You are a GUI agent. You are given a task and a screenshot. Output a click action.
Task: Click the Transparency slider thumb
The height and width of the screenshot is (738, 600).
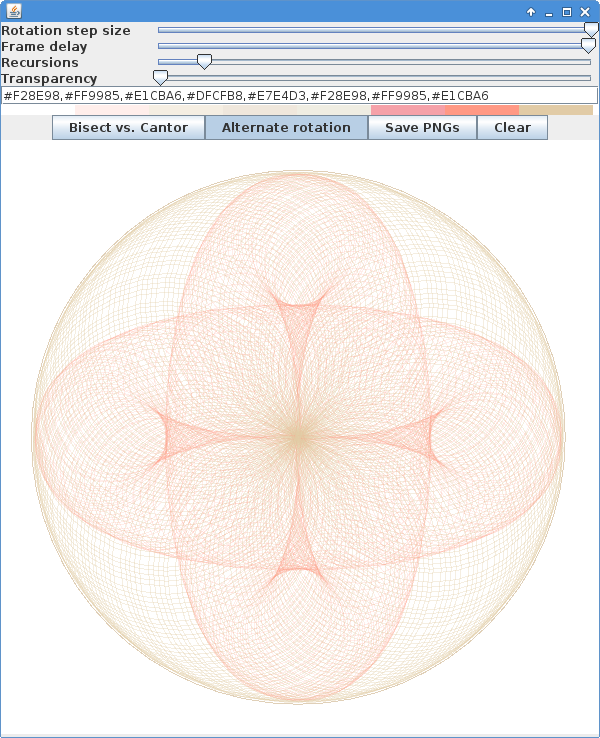[x=160, y=78]
